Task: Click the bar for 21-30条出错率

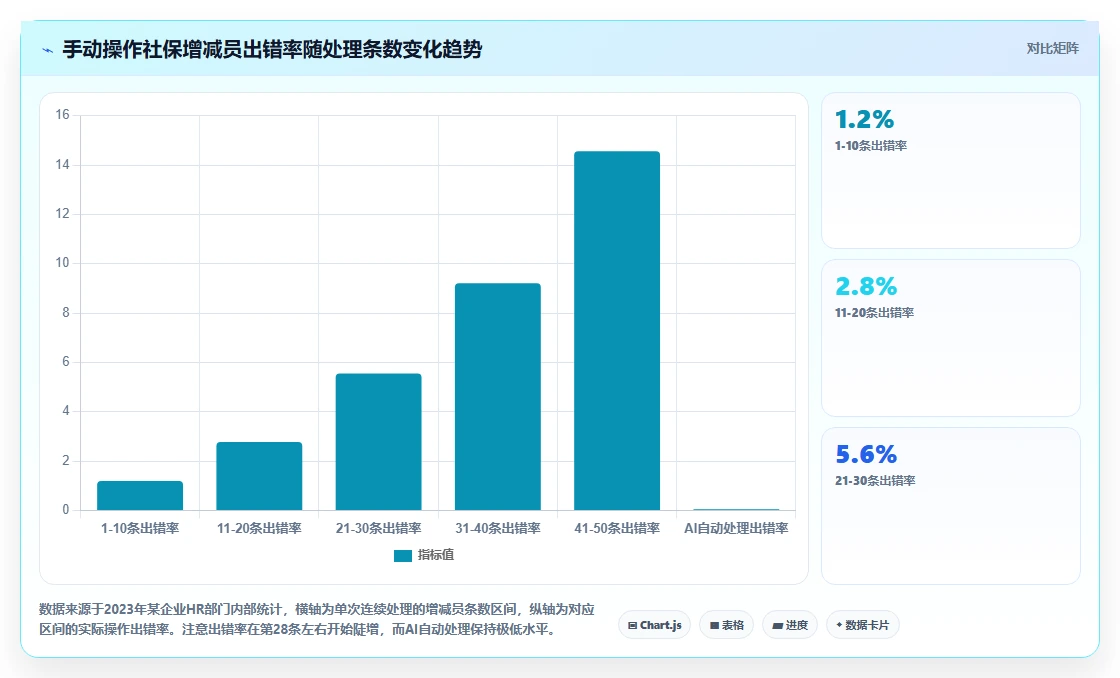Action: tap(379, 442)
